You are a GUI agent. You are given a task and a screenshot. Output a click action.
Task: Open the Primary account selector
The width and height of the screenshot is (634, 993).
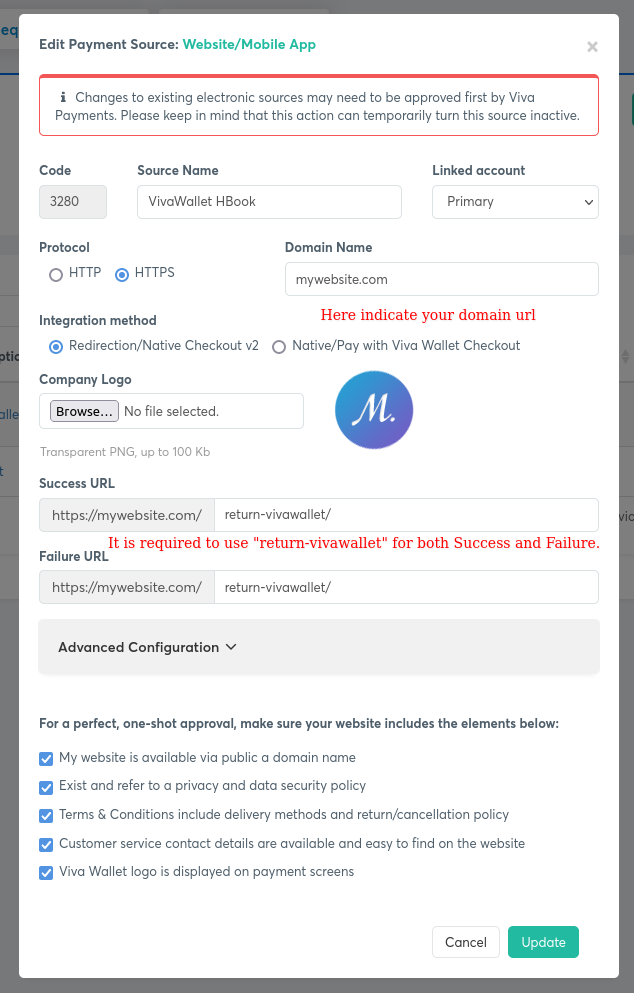click(x=515, y=201)
